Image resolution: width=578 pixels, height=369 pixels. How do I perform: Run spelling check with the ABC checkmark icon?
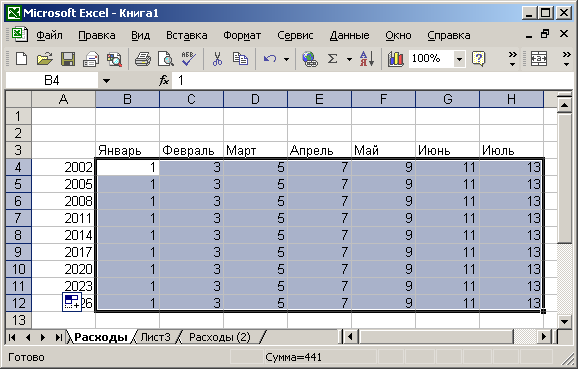click(x=189, y=59)
